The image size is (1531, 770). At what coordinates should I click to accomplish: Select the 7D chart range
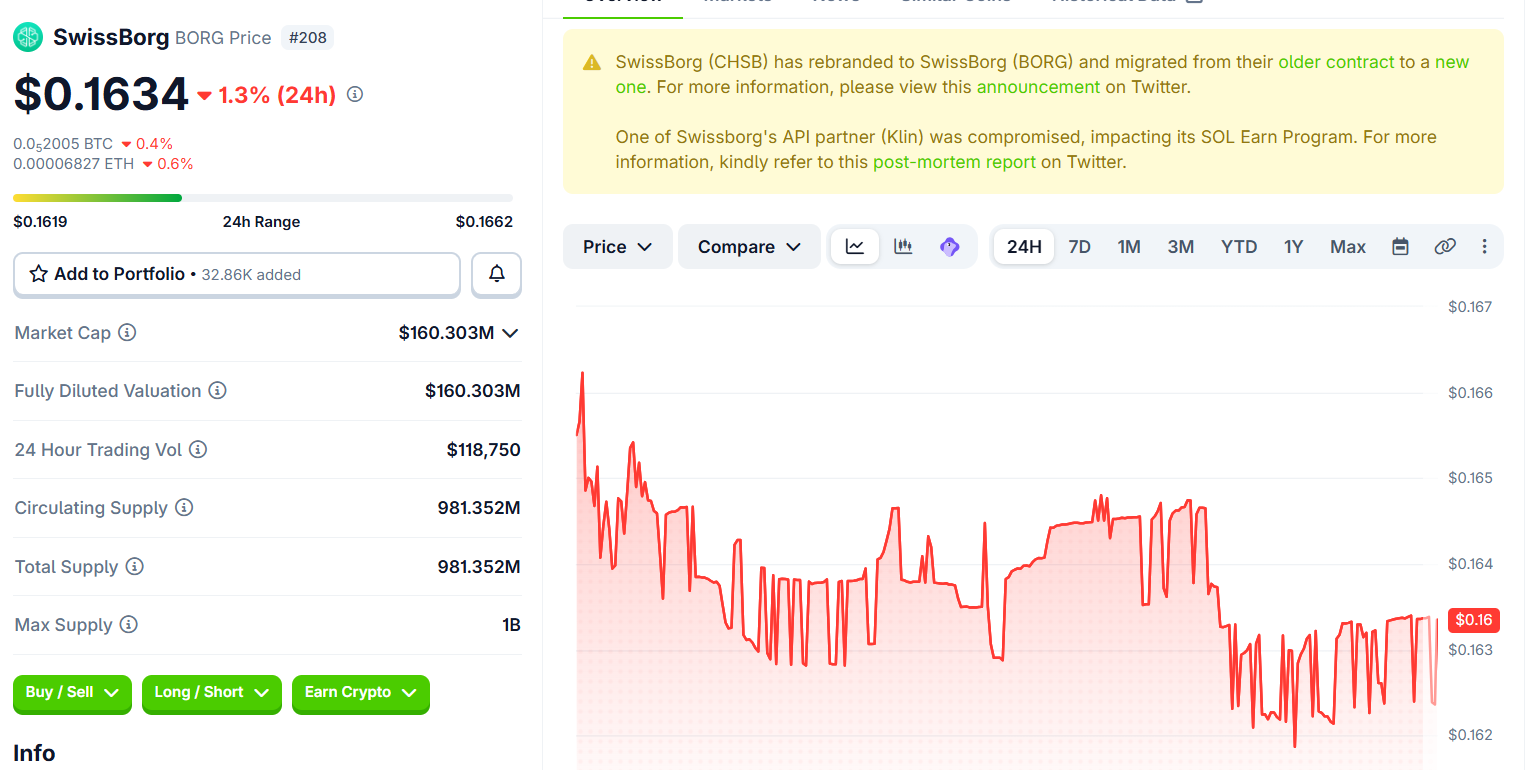[1080, 247]
